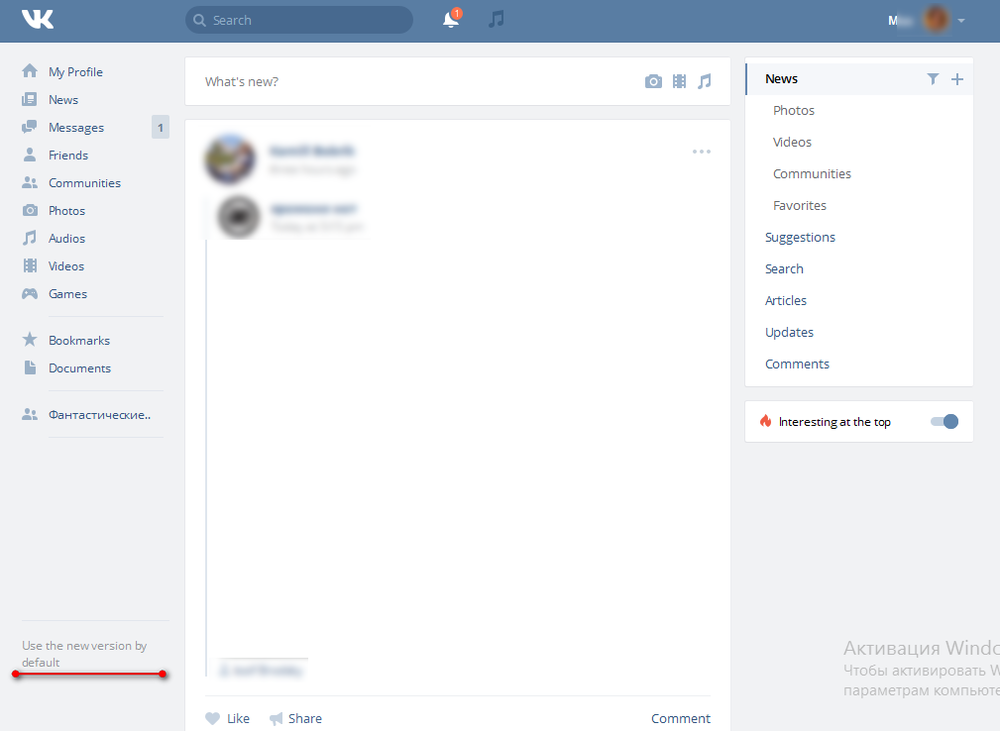Open the notifications bell
1000x731 pixels.
[x=451, y=20]
